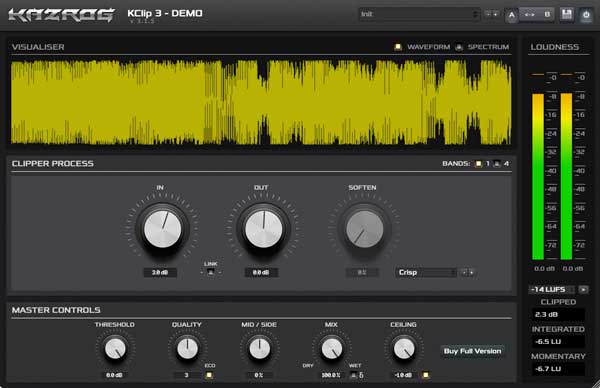The image size is (600, 388).
Task: Click the IN value field 2.0 dB
Action: coord(160,272)
